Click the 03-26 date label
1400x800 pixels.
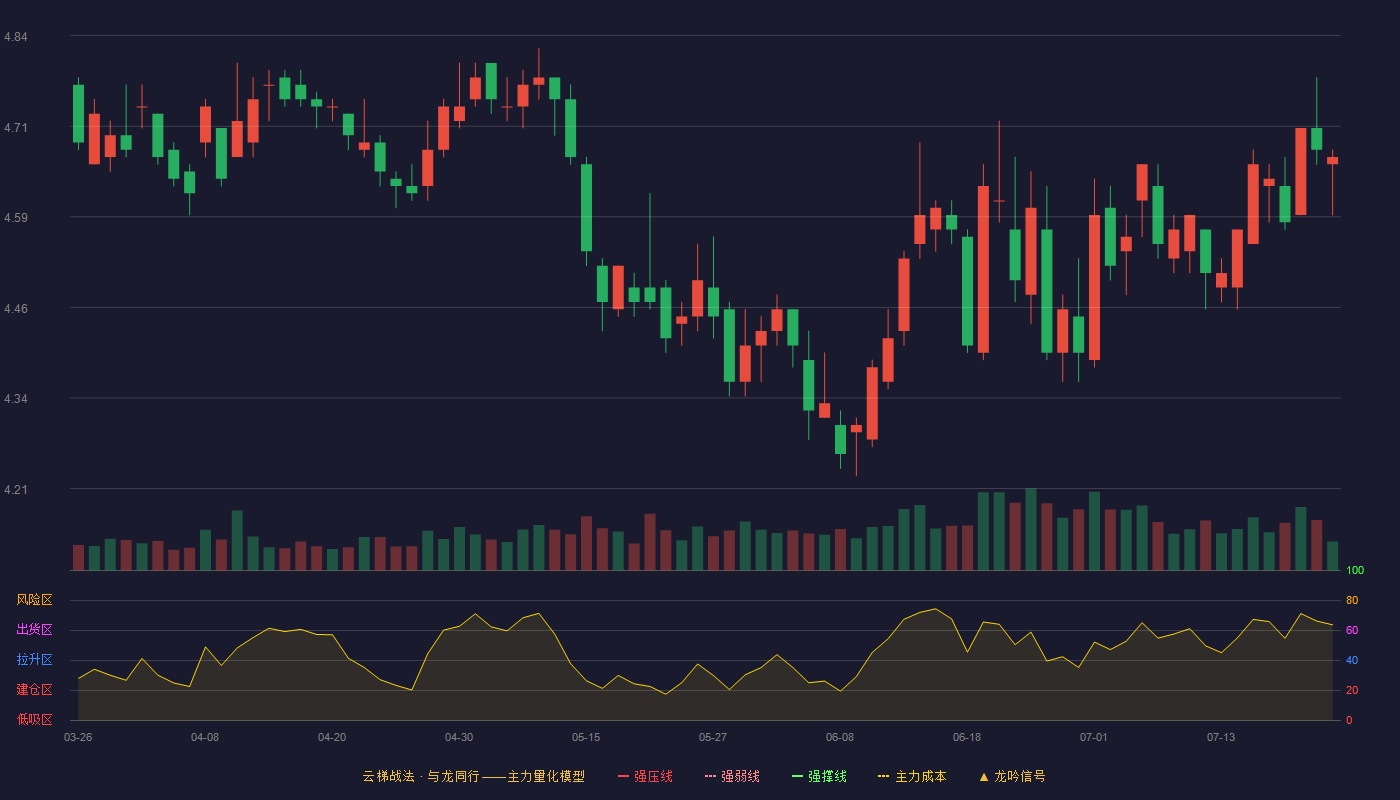pyautogui.click(x=78, y=737)
